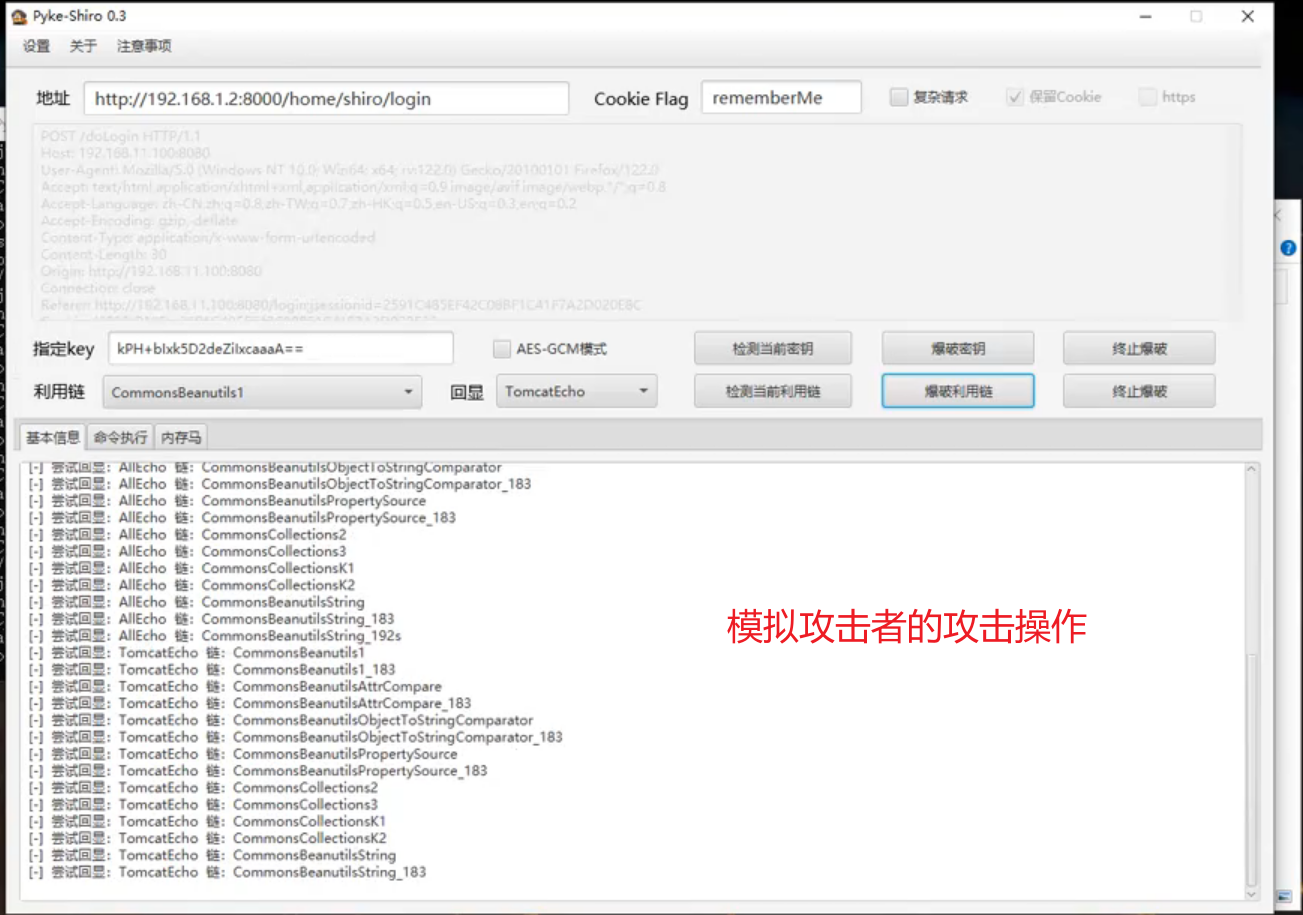The height and width of the screenshot is (915, 1303).
Task: Start key brute force with 爆破密钥
Action: pyautogui.click(x=957, y=347)
